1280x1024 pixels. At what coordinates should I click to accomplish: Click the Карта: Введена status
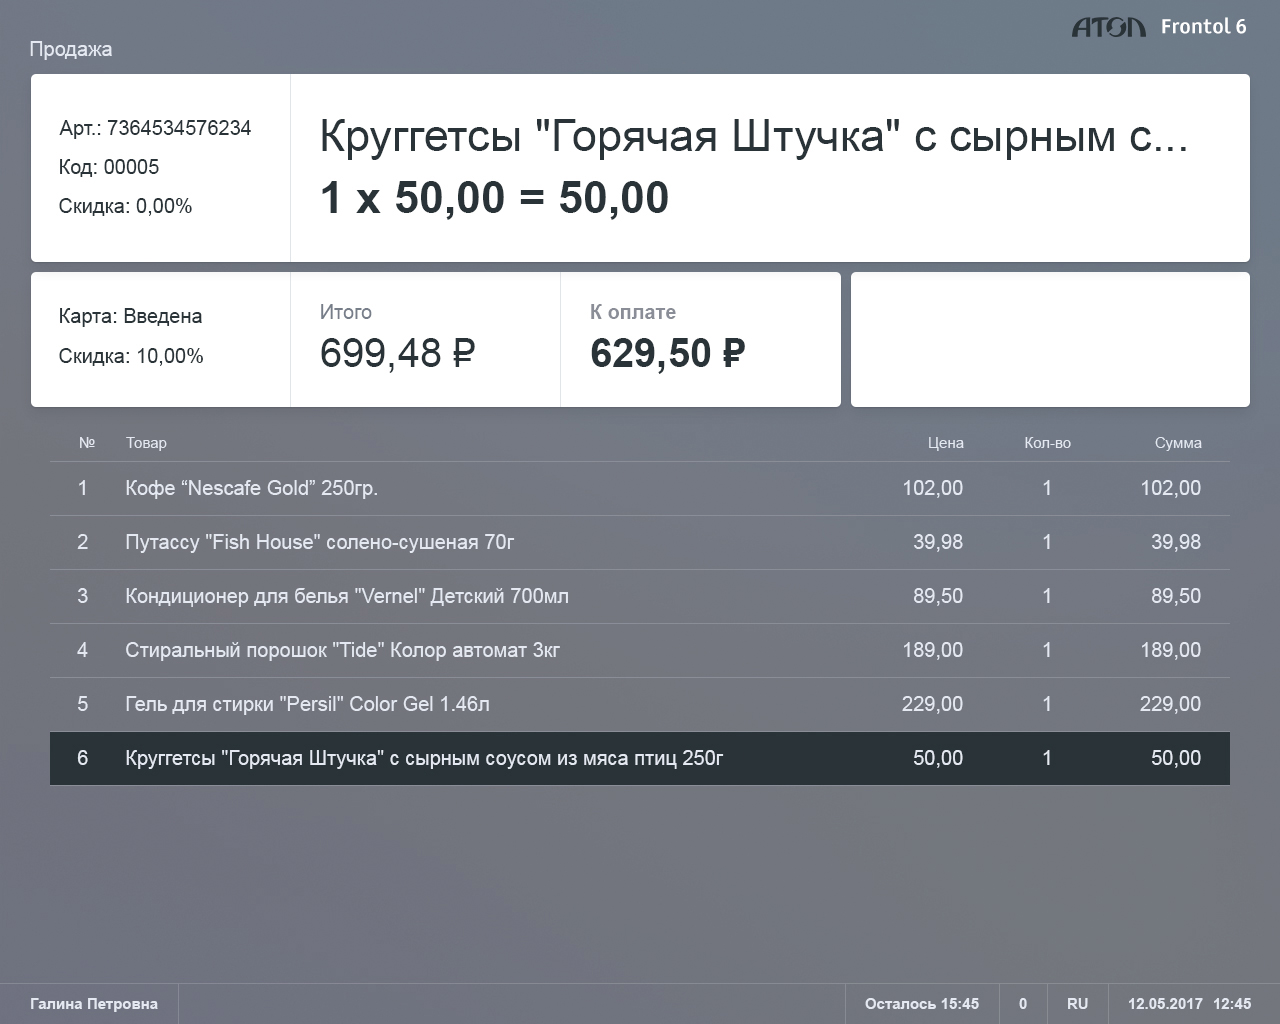coord(130,316)
